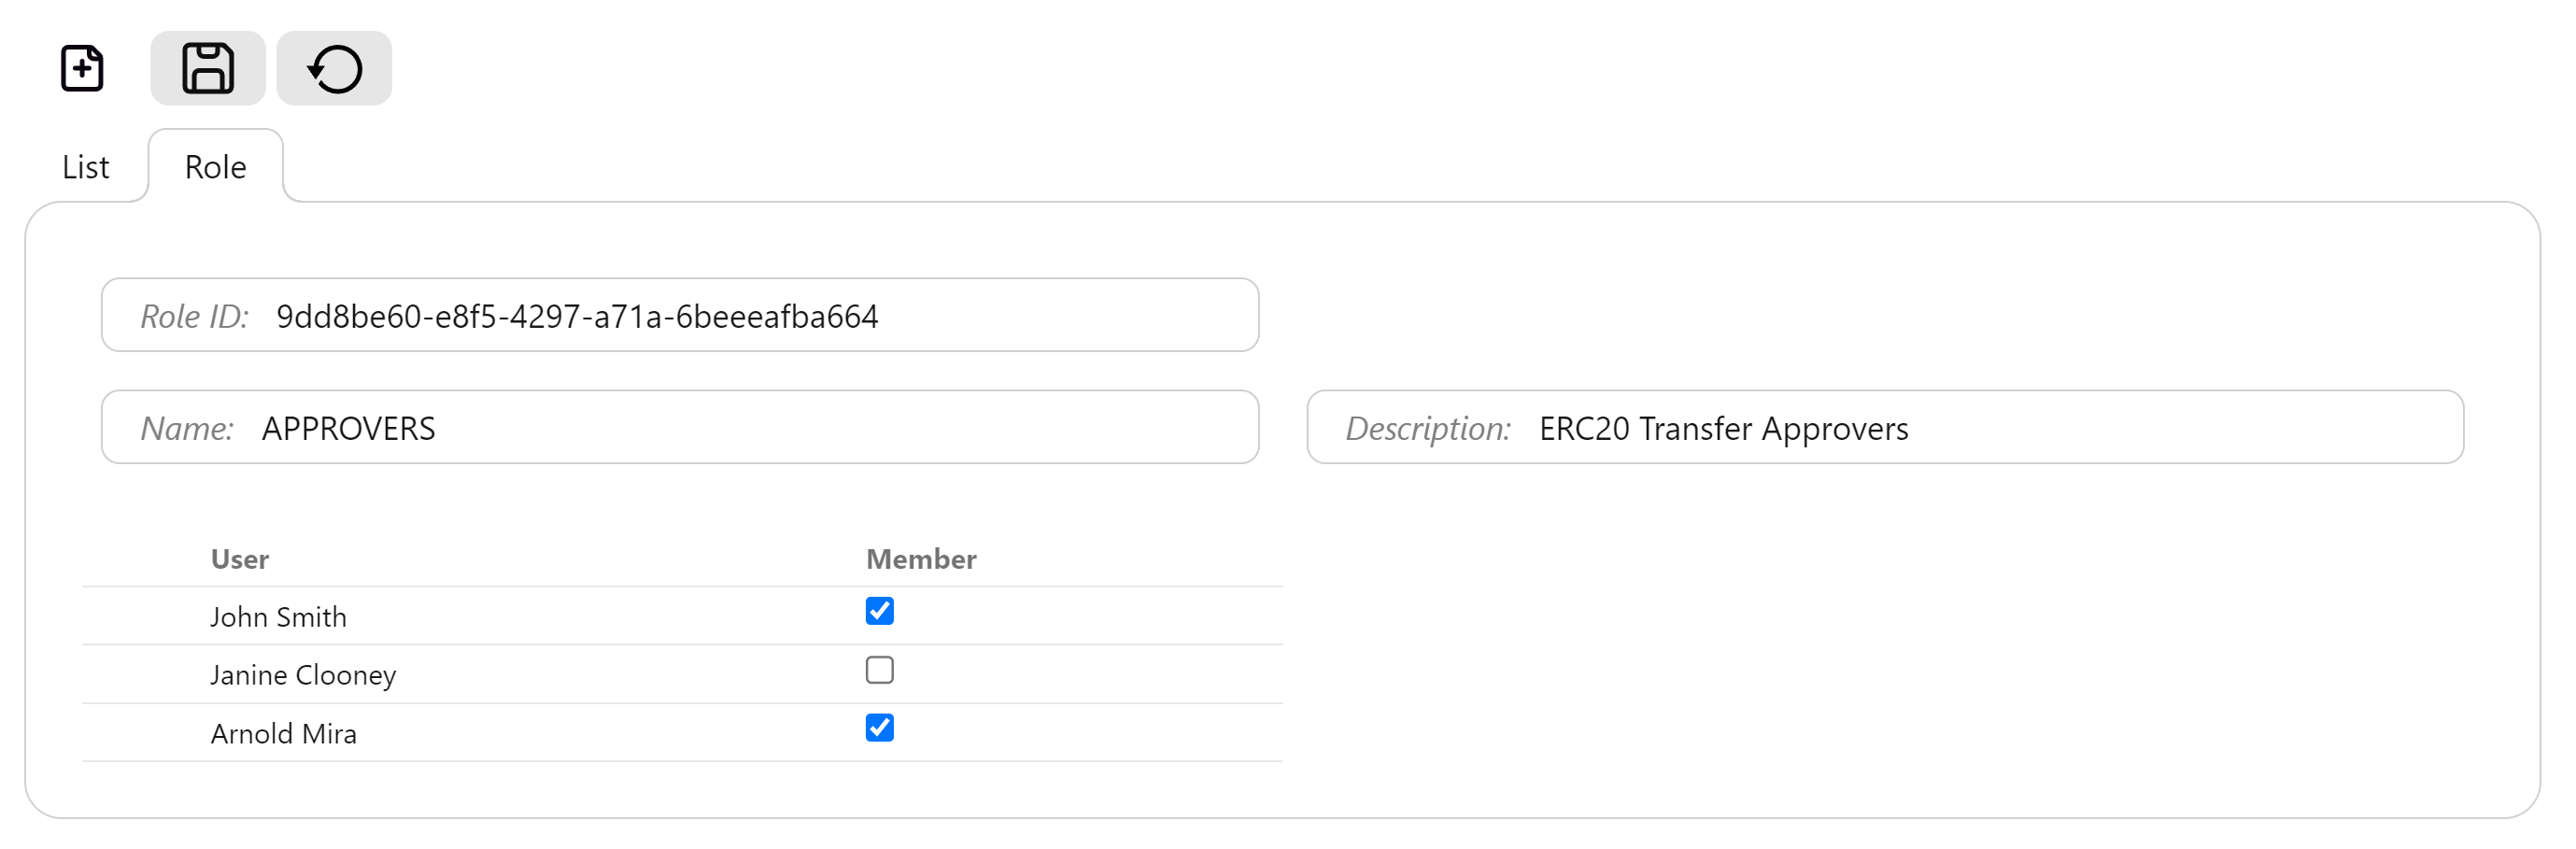
Task: Focus the Name field containing APPROVERS
Action: click(x=680, y=427)
